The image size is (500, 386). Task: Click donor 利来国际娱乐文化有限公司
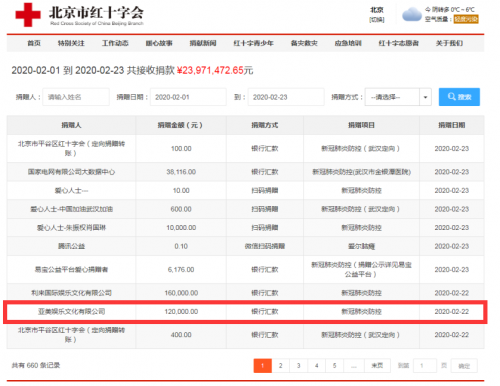click(x=71, y=293)
